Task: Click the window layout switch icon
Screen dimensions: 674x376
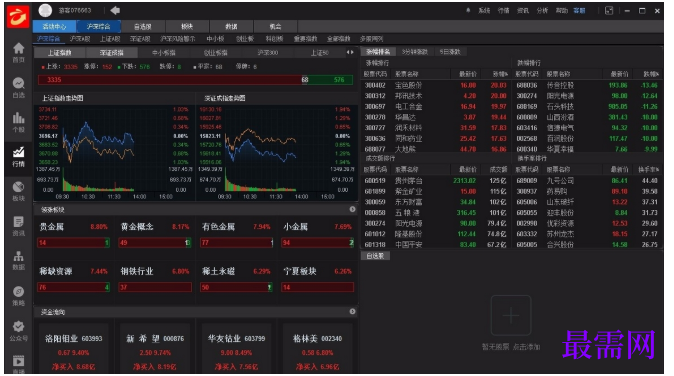Action: [x=609, y=11]
